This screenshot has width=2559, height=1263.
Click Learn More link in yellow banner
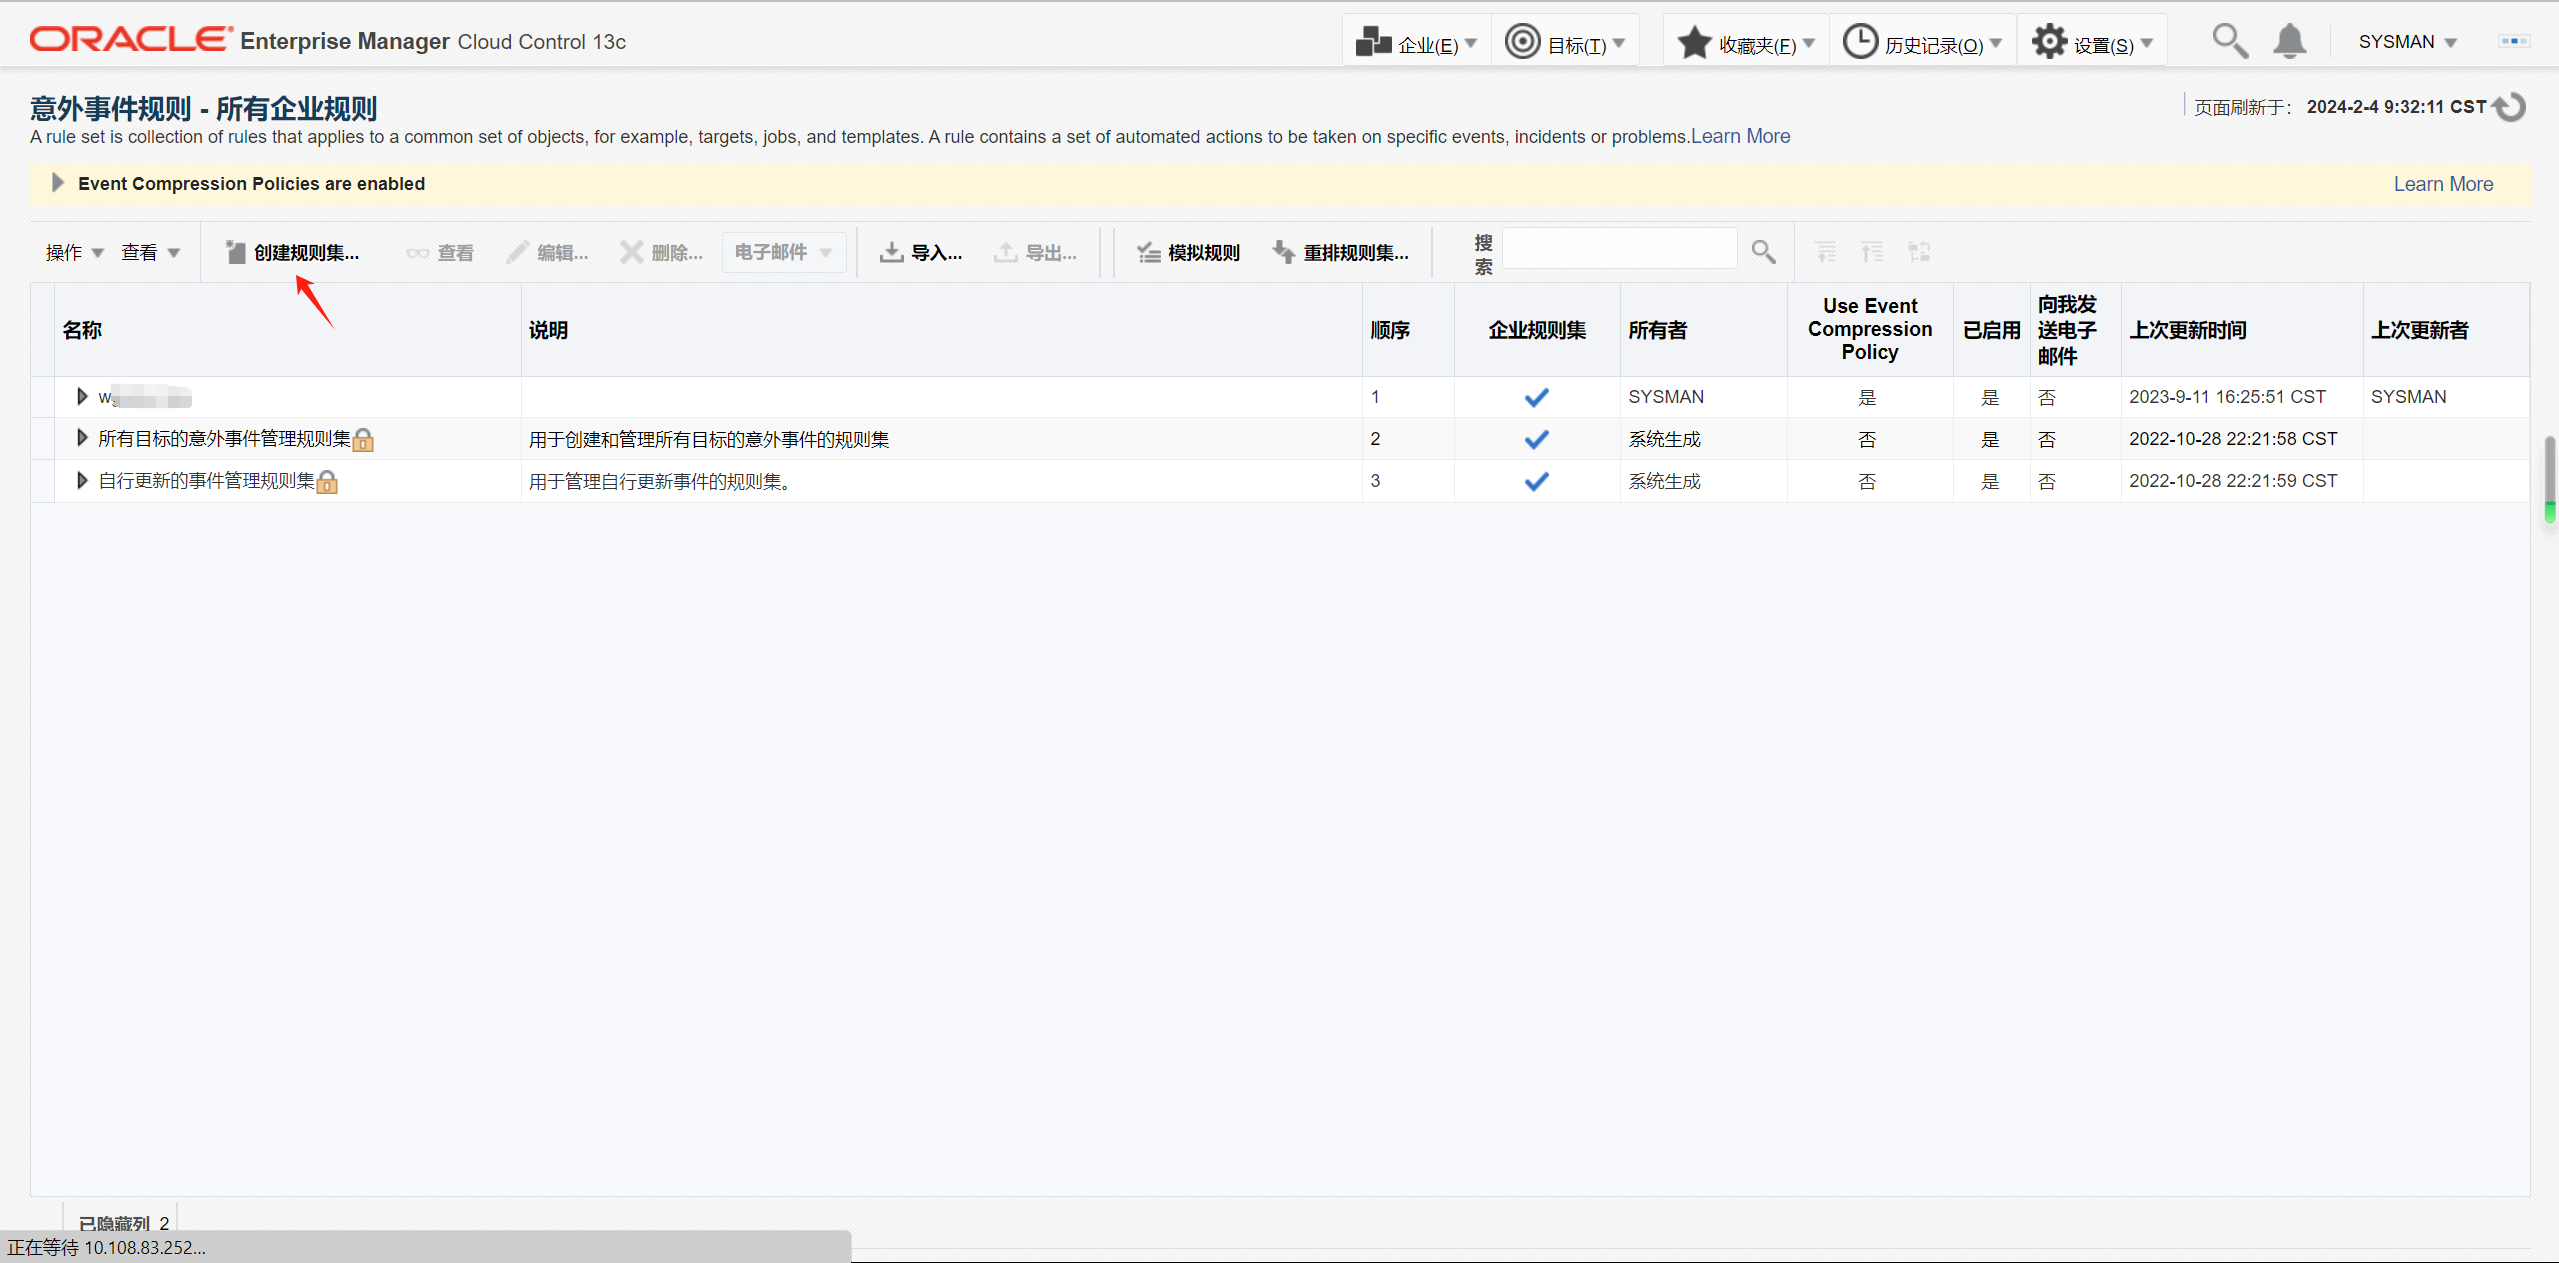(x=2442, y=184)
